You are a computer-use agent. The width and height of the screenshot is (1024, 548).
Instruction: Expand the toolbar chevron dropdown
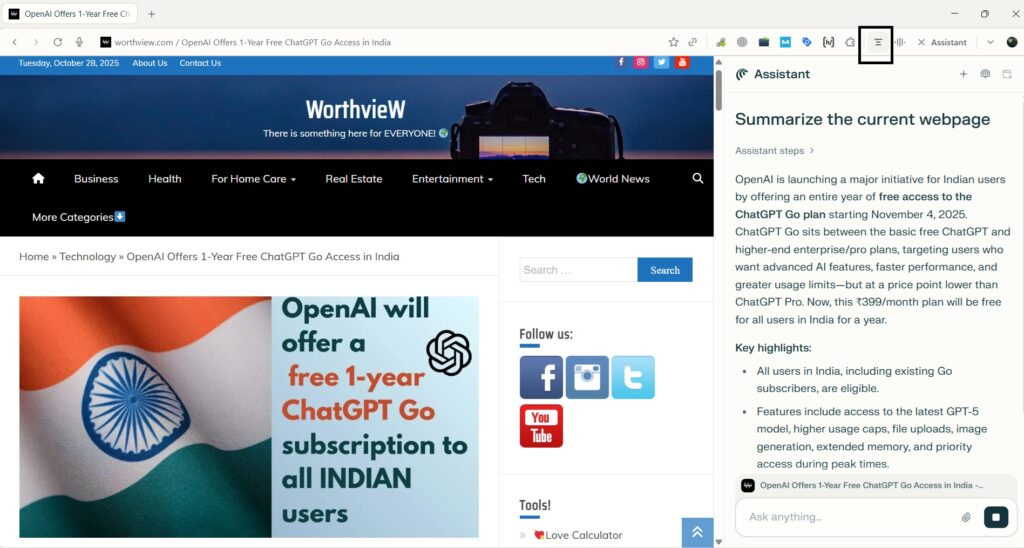point(990,42)
